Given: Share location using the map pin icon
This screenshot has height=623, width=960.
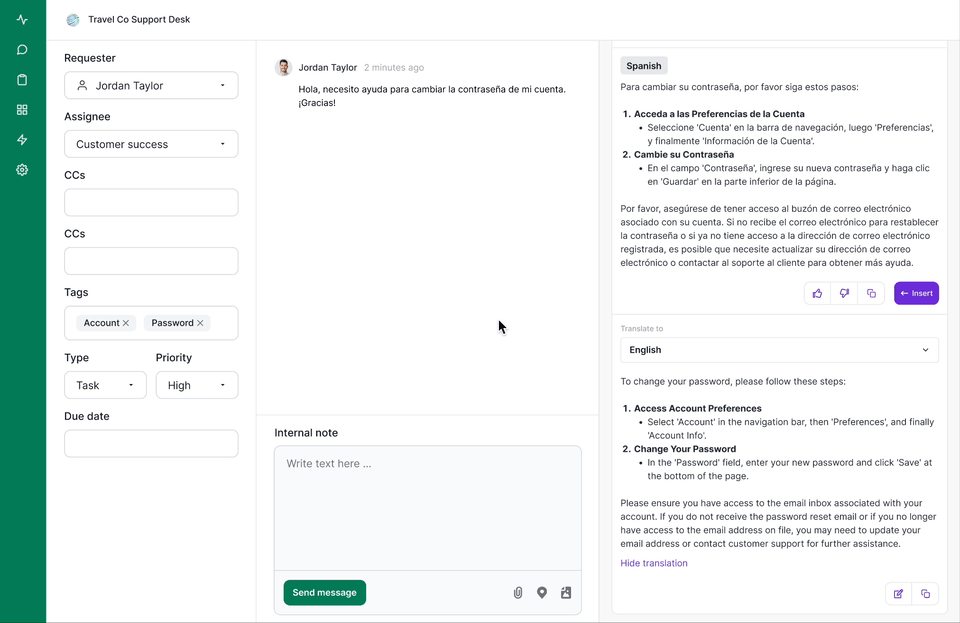Looking at the screenshot, I should click(542, 592).
